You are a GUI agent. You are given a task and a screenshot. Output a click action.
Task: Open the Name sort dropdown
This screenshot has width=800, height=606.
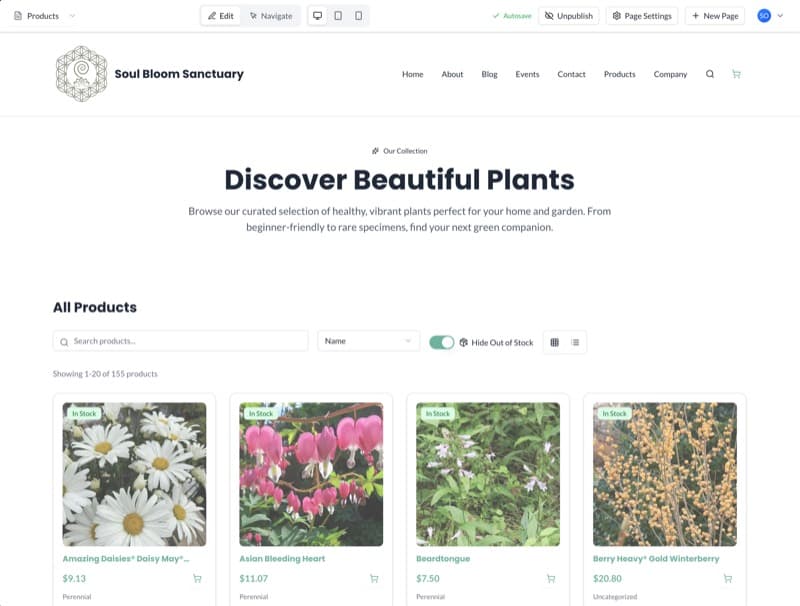pos(368,341)
